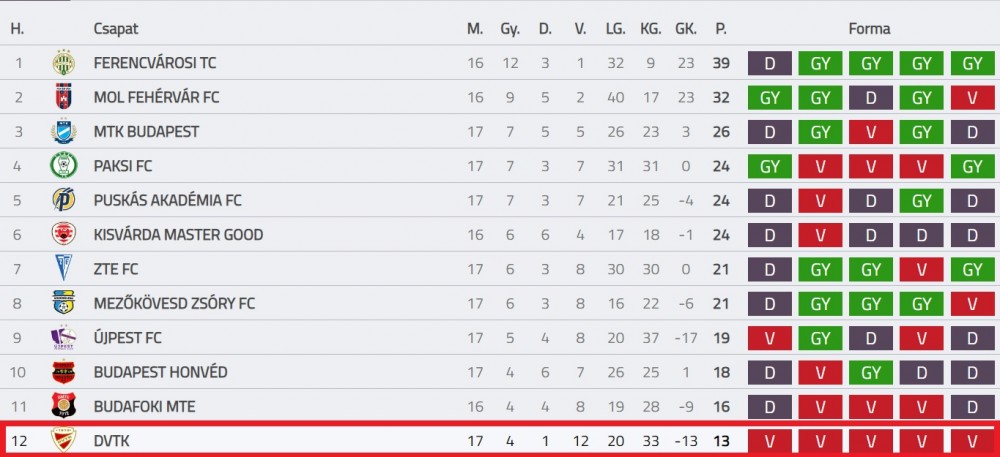The height and width of the screenshot is (457, 1000).
Task: Select the Paksi FC round green logo
Action: pos(64,166)
